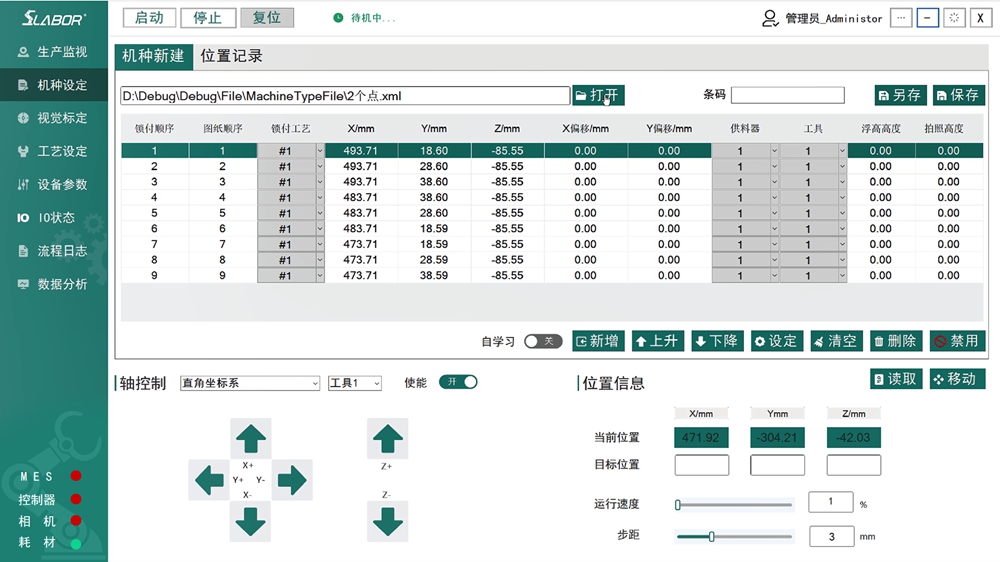Click the 目标位置 X/mm input box
Screen dimensions: 1000x562
(x=702, y=465)
